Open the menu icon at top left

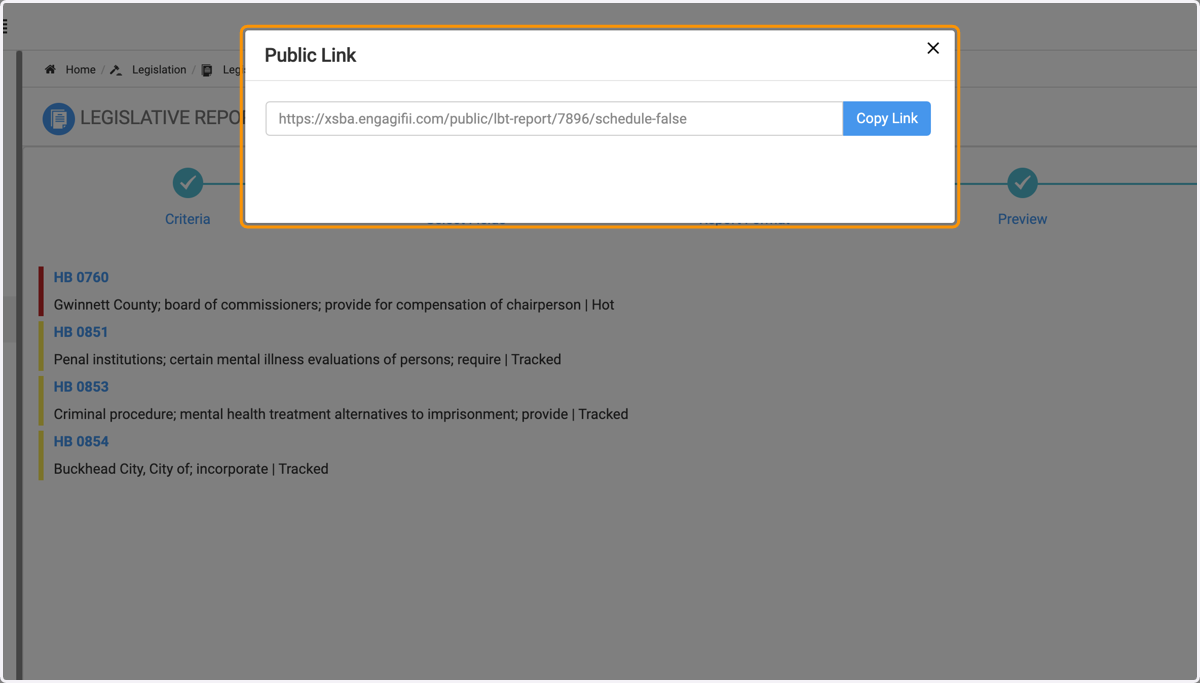point(5,27)
